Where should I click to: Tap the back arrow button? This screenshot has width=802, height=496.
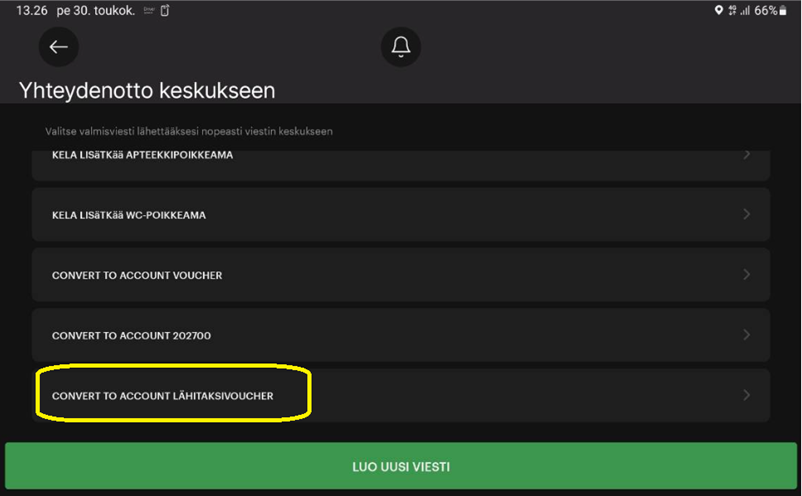tap(58, 47)
